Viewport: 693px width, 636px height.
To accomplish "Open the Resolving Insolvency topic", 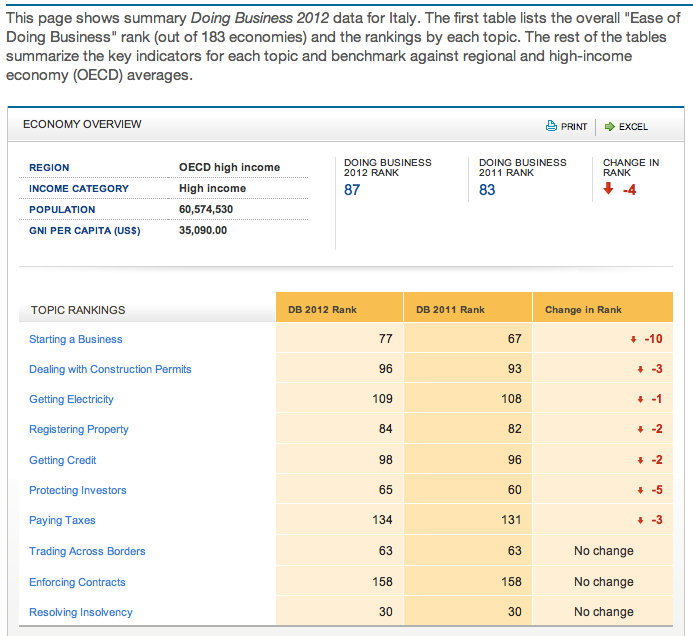I will 81,612.
